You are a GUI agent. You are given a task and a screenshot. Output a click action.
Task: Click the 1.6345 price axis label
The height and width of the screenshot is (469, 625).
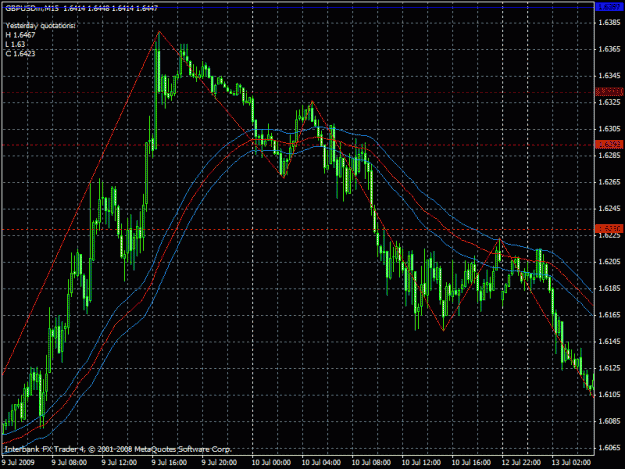[609, 76]
